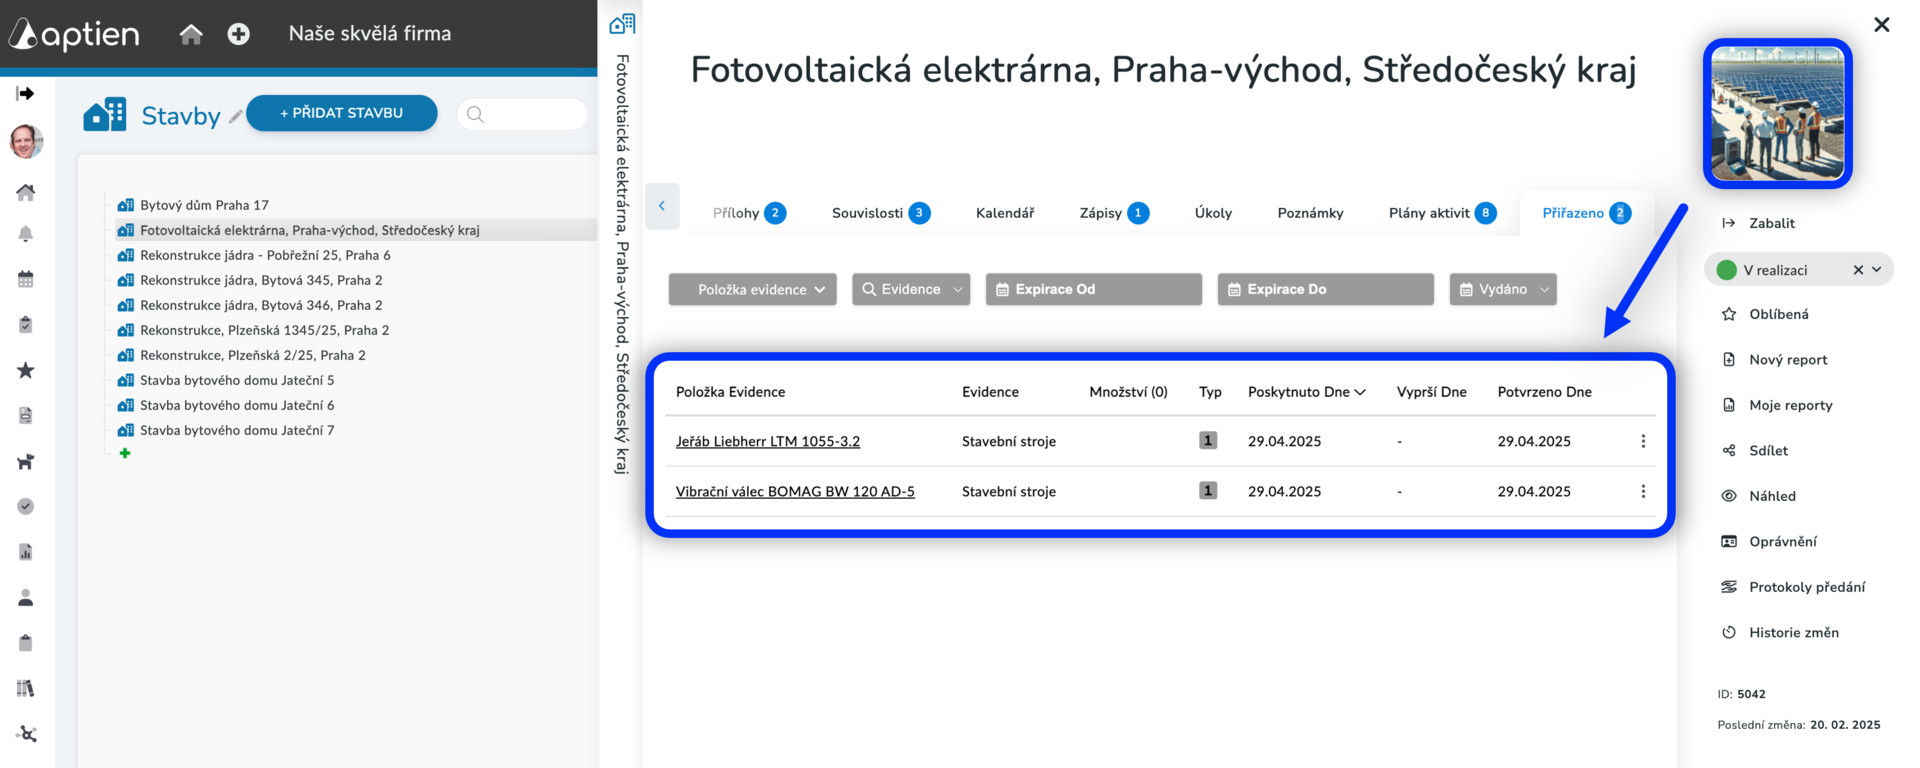Open row menu for Jeřáb Liebherr
1920x768 pixels.
(x=1643, y=441)
